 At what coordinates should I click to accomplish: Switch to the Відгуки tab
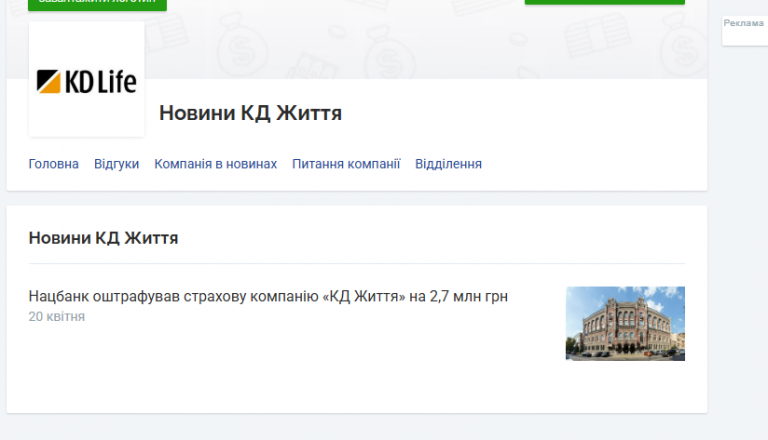tap(117, 164)
